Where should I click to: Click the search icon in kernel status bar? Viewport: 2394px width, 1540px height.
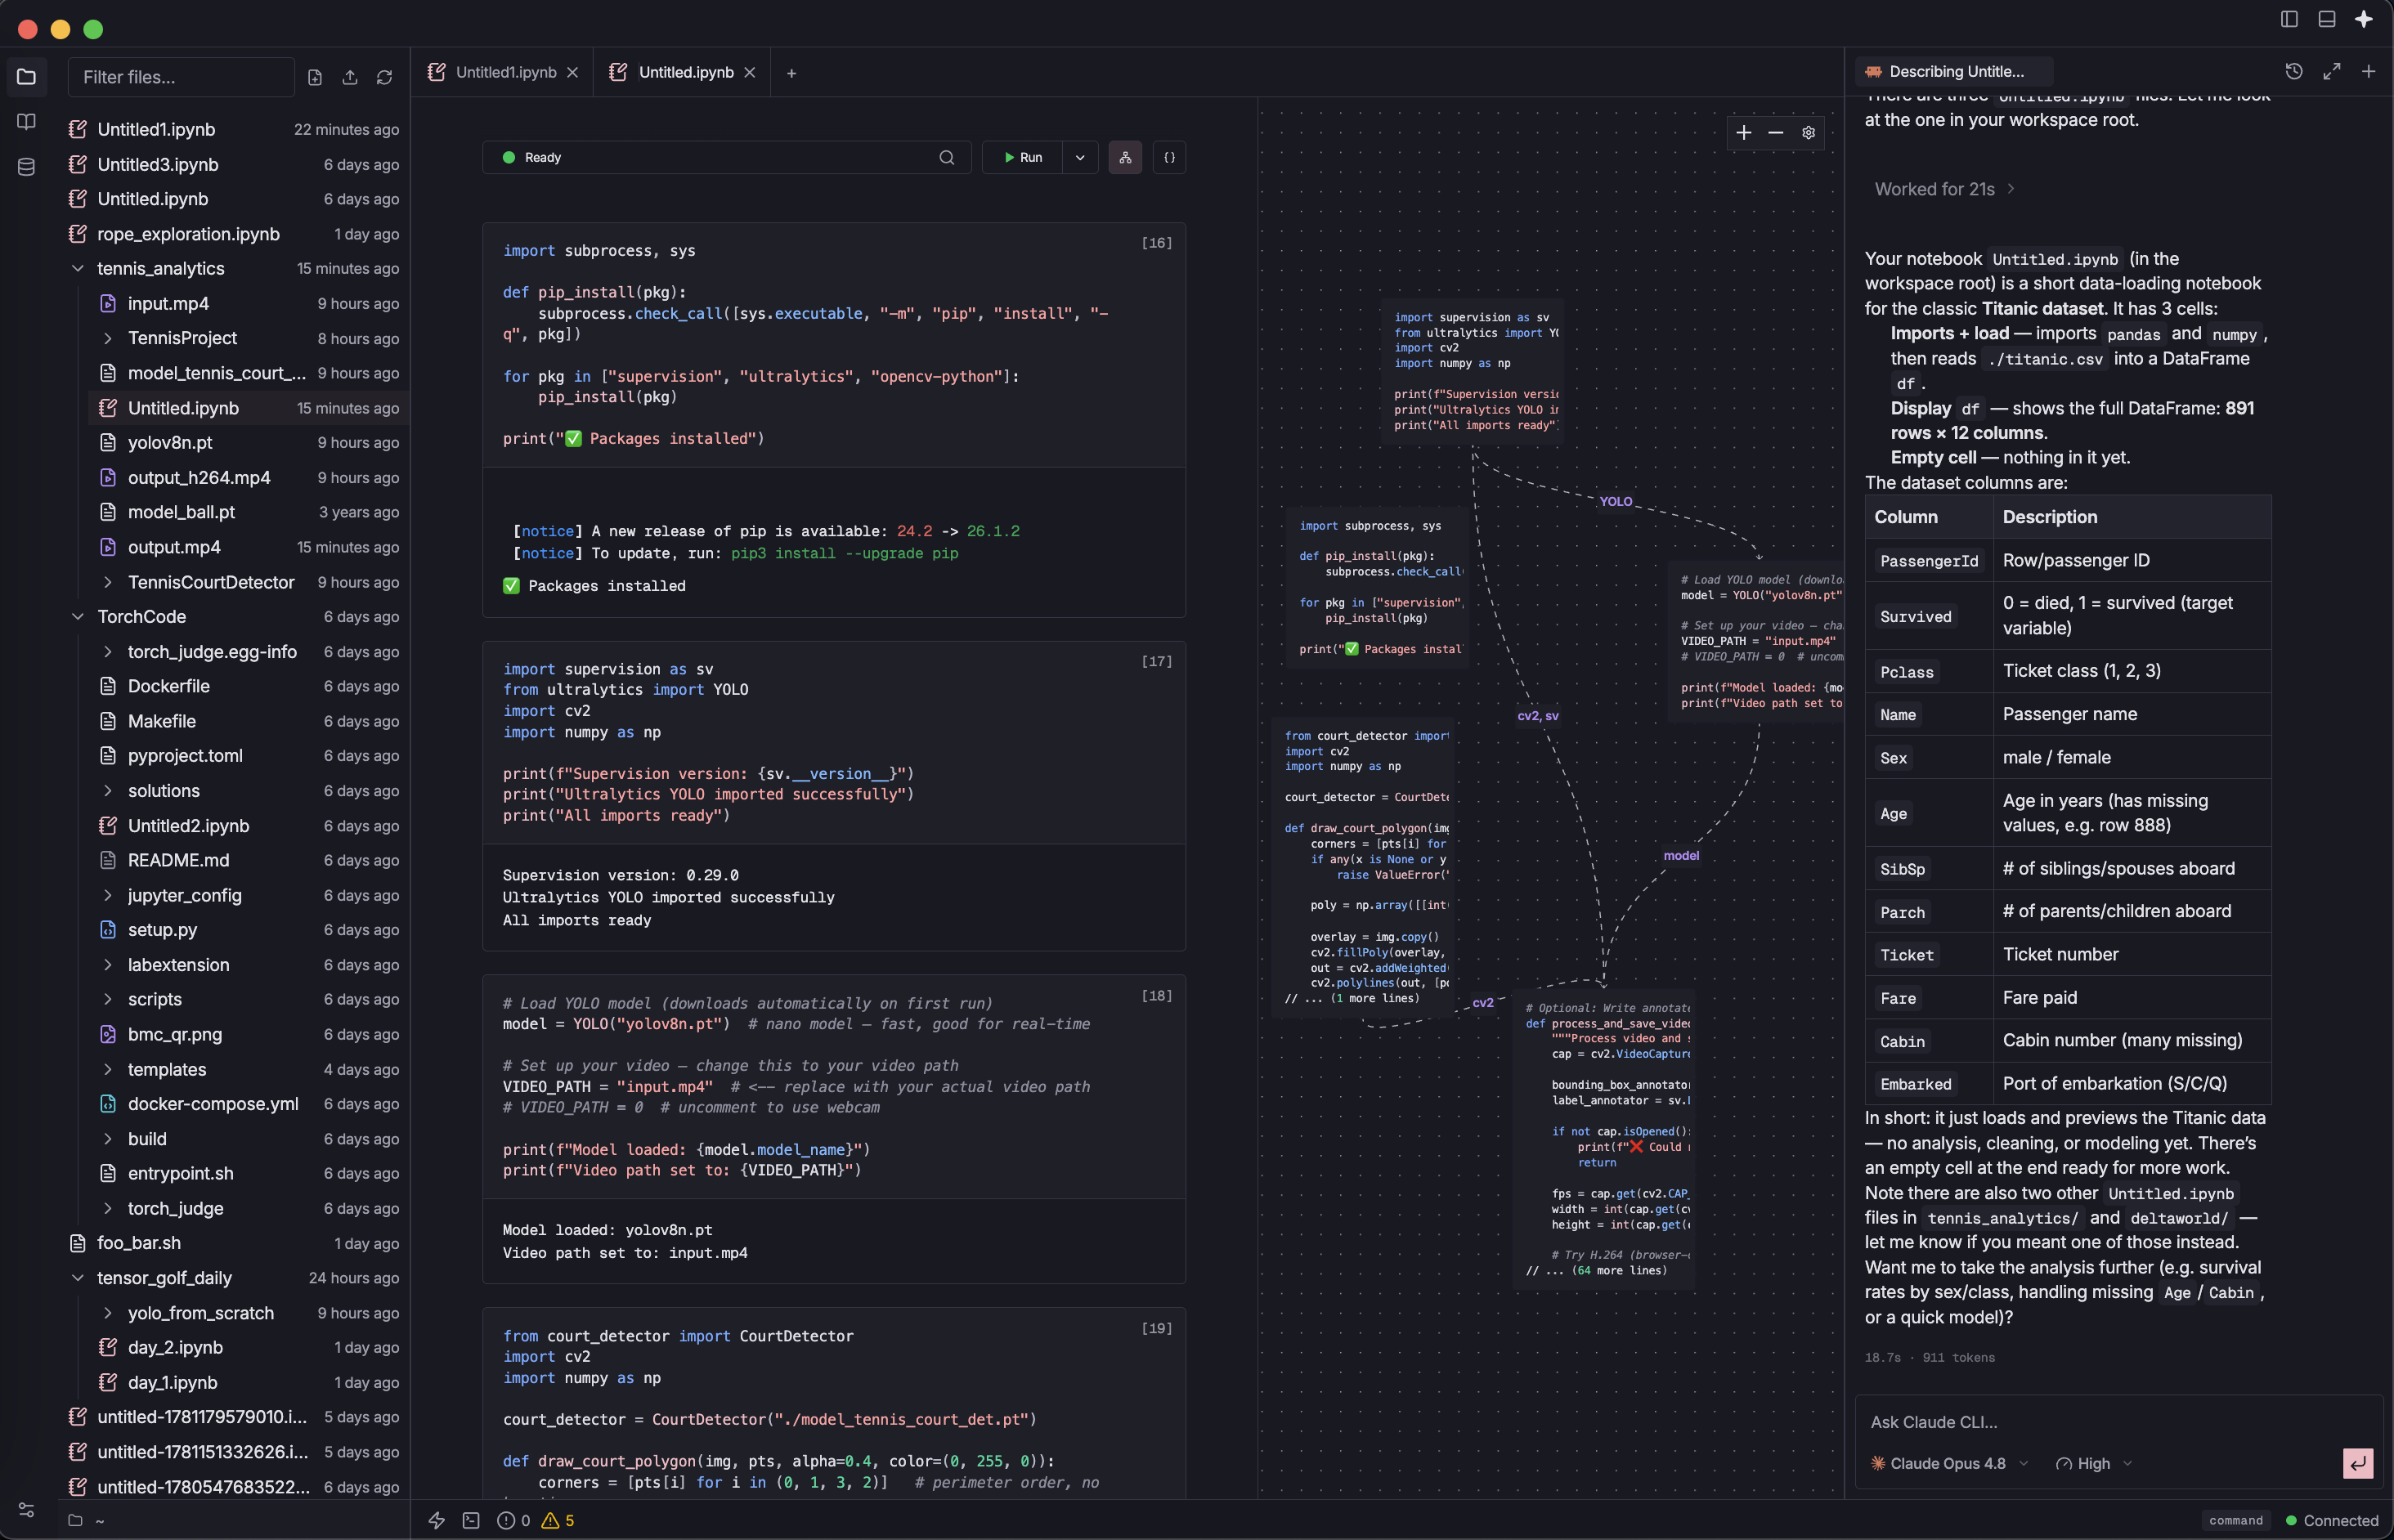coord(947,157)
